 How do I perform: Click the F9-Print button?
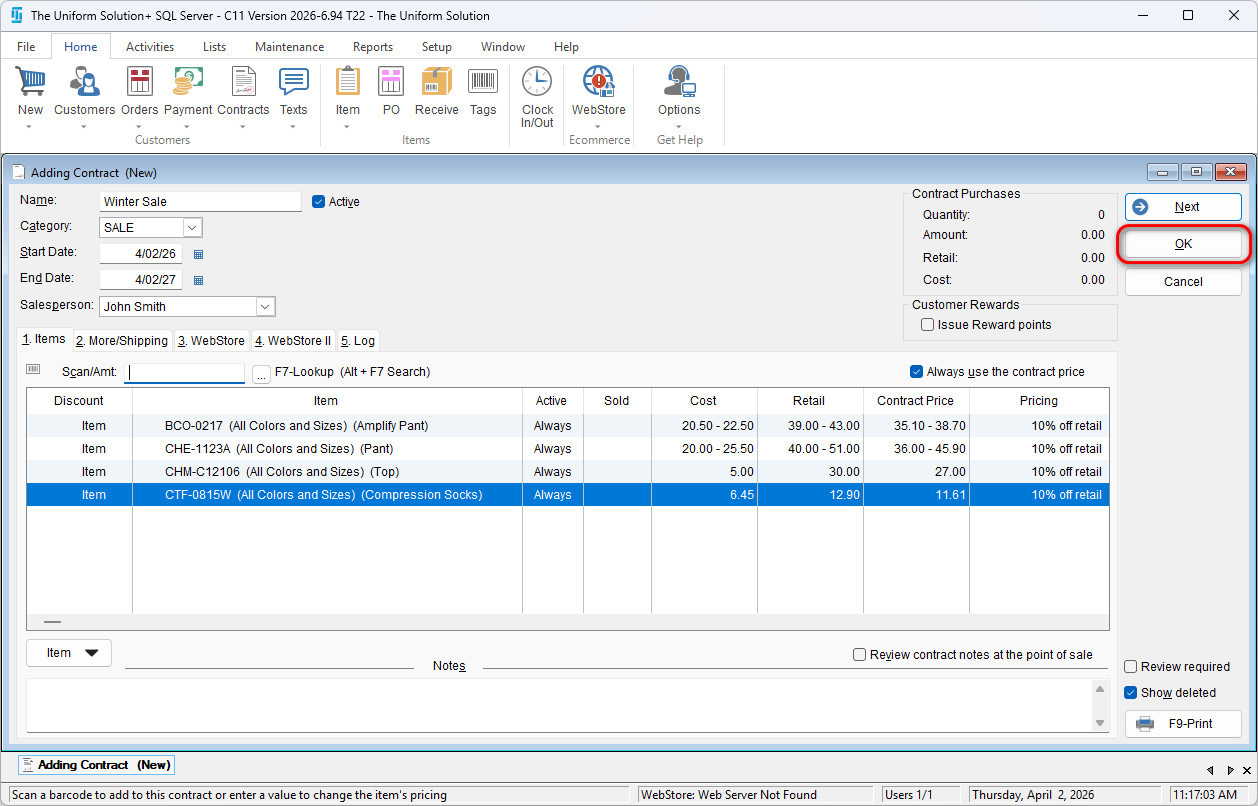tap(1183, 724)
